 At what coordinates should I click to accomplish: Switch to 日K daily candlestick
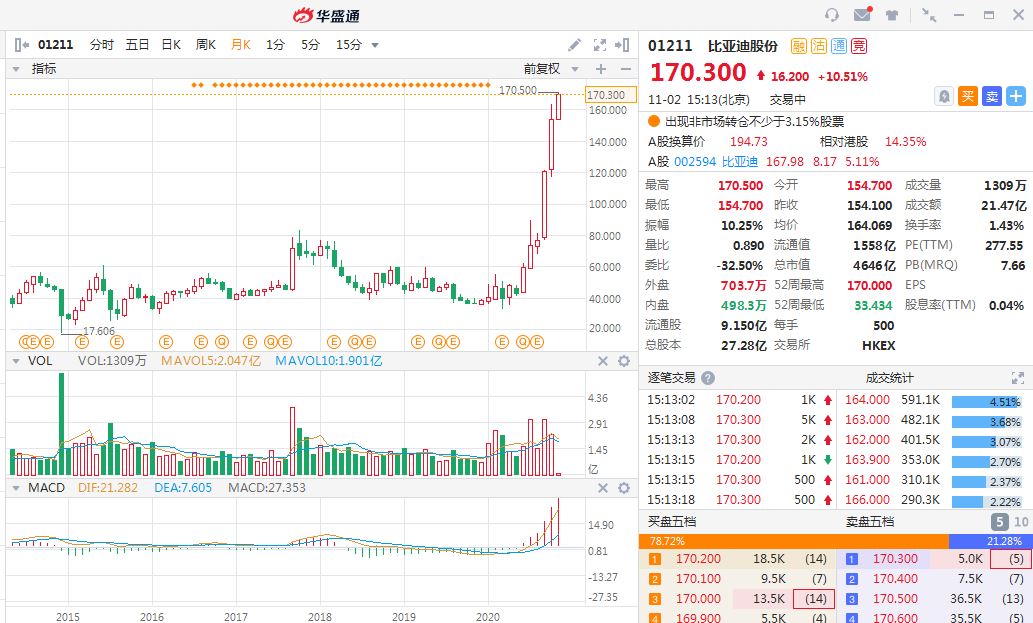point(171,45)
